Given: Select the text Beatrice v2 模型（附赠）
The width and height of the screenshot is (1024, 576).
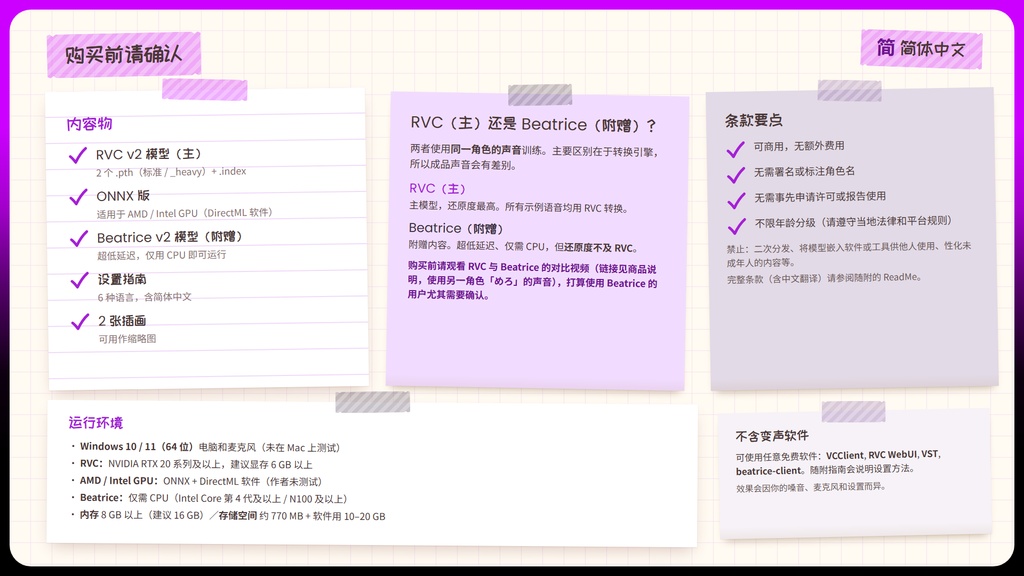Looking at the screenshot, I should click(170, 237).
